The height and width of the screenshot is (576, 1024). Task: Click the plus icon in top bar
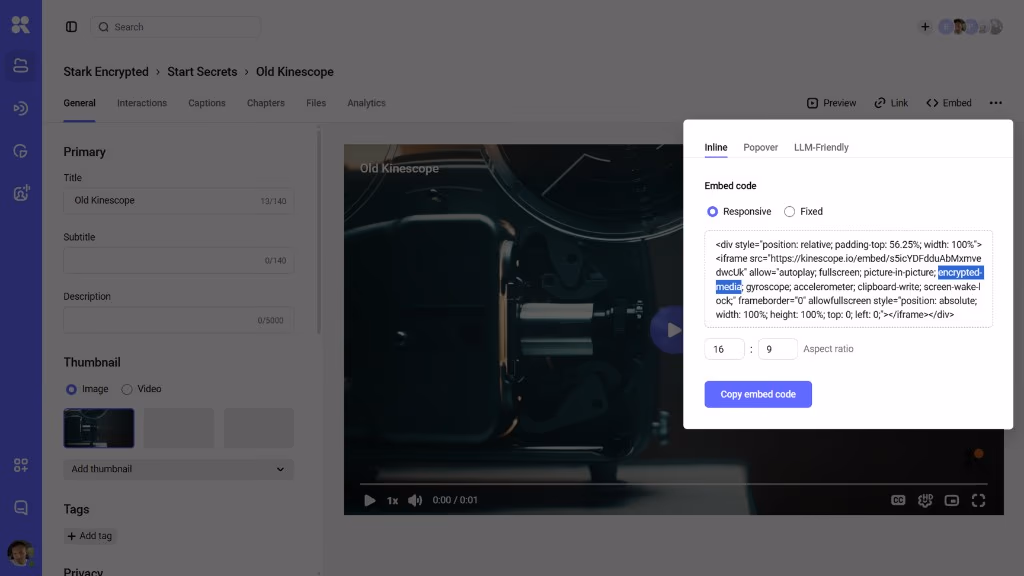pos(925,27)
